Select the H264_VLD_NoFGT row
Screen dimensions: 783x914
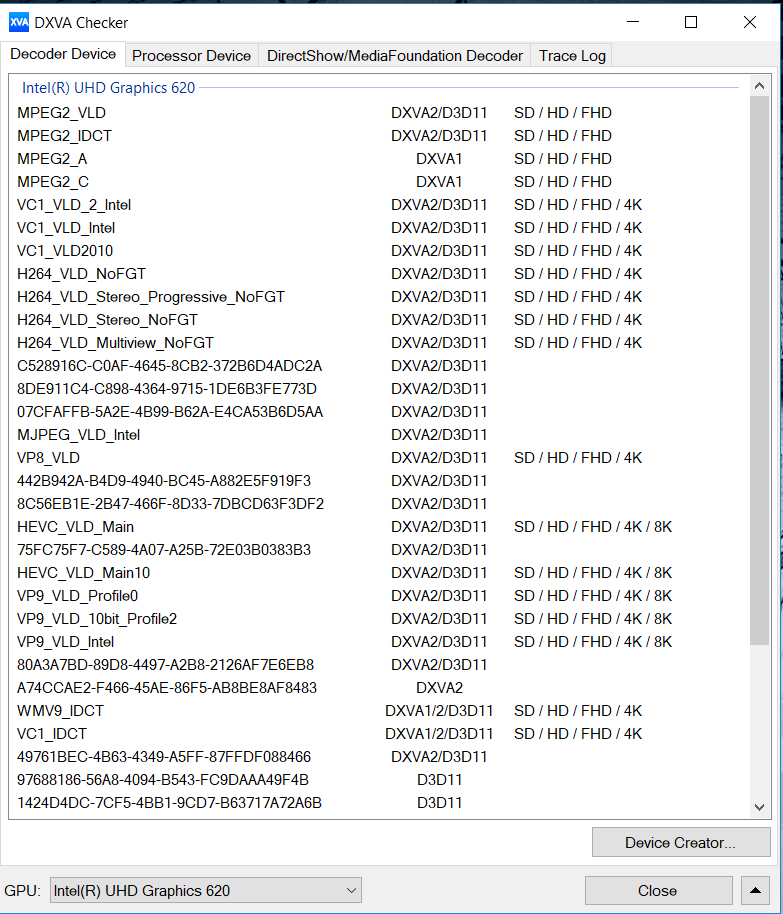379,274
